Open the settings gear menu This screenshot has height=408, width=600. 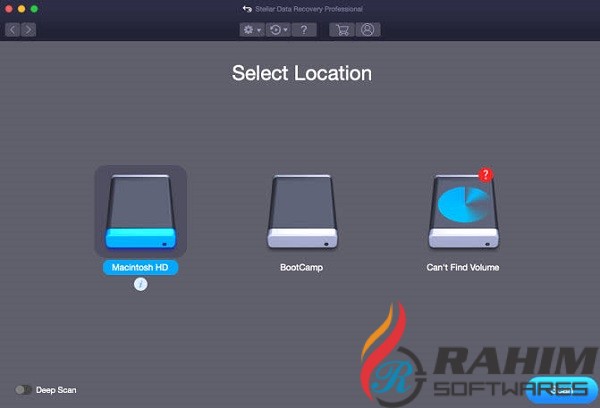coord(252,30)
